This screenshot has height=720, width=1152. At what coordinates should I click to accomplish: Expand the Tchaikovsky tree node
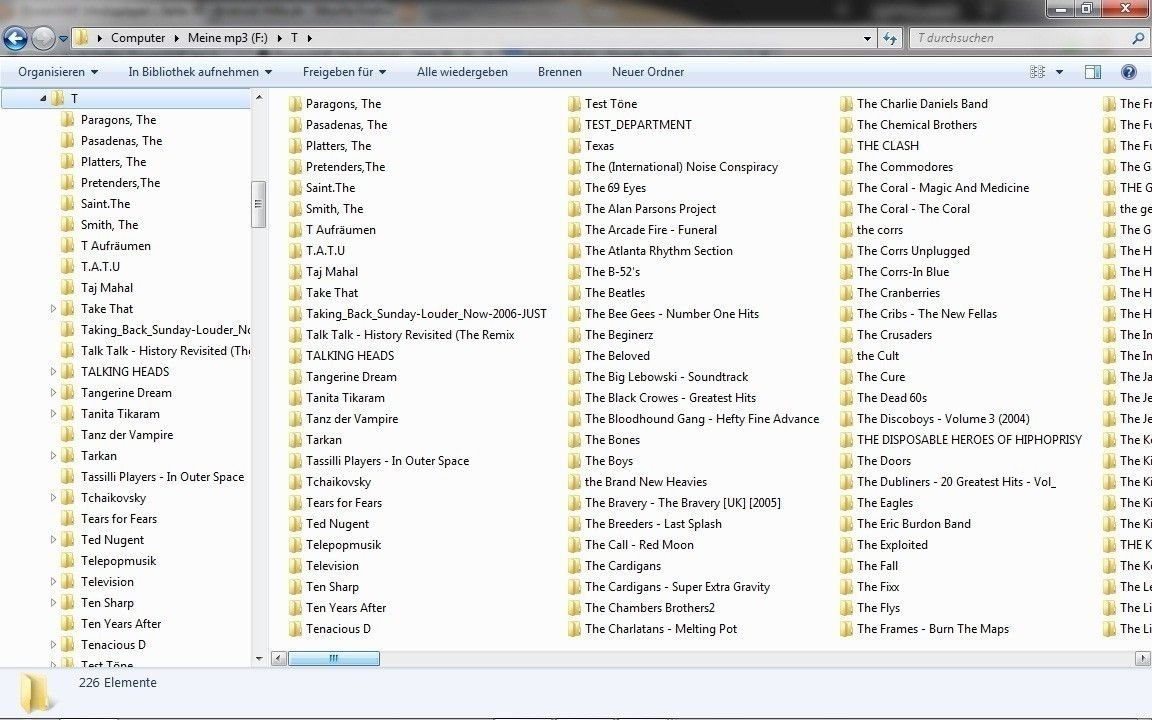tap(53, 498)
